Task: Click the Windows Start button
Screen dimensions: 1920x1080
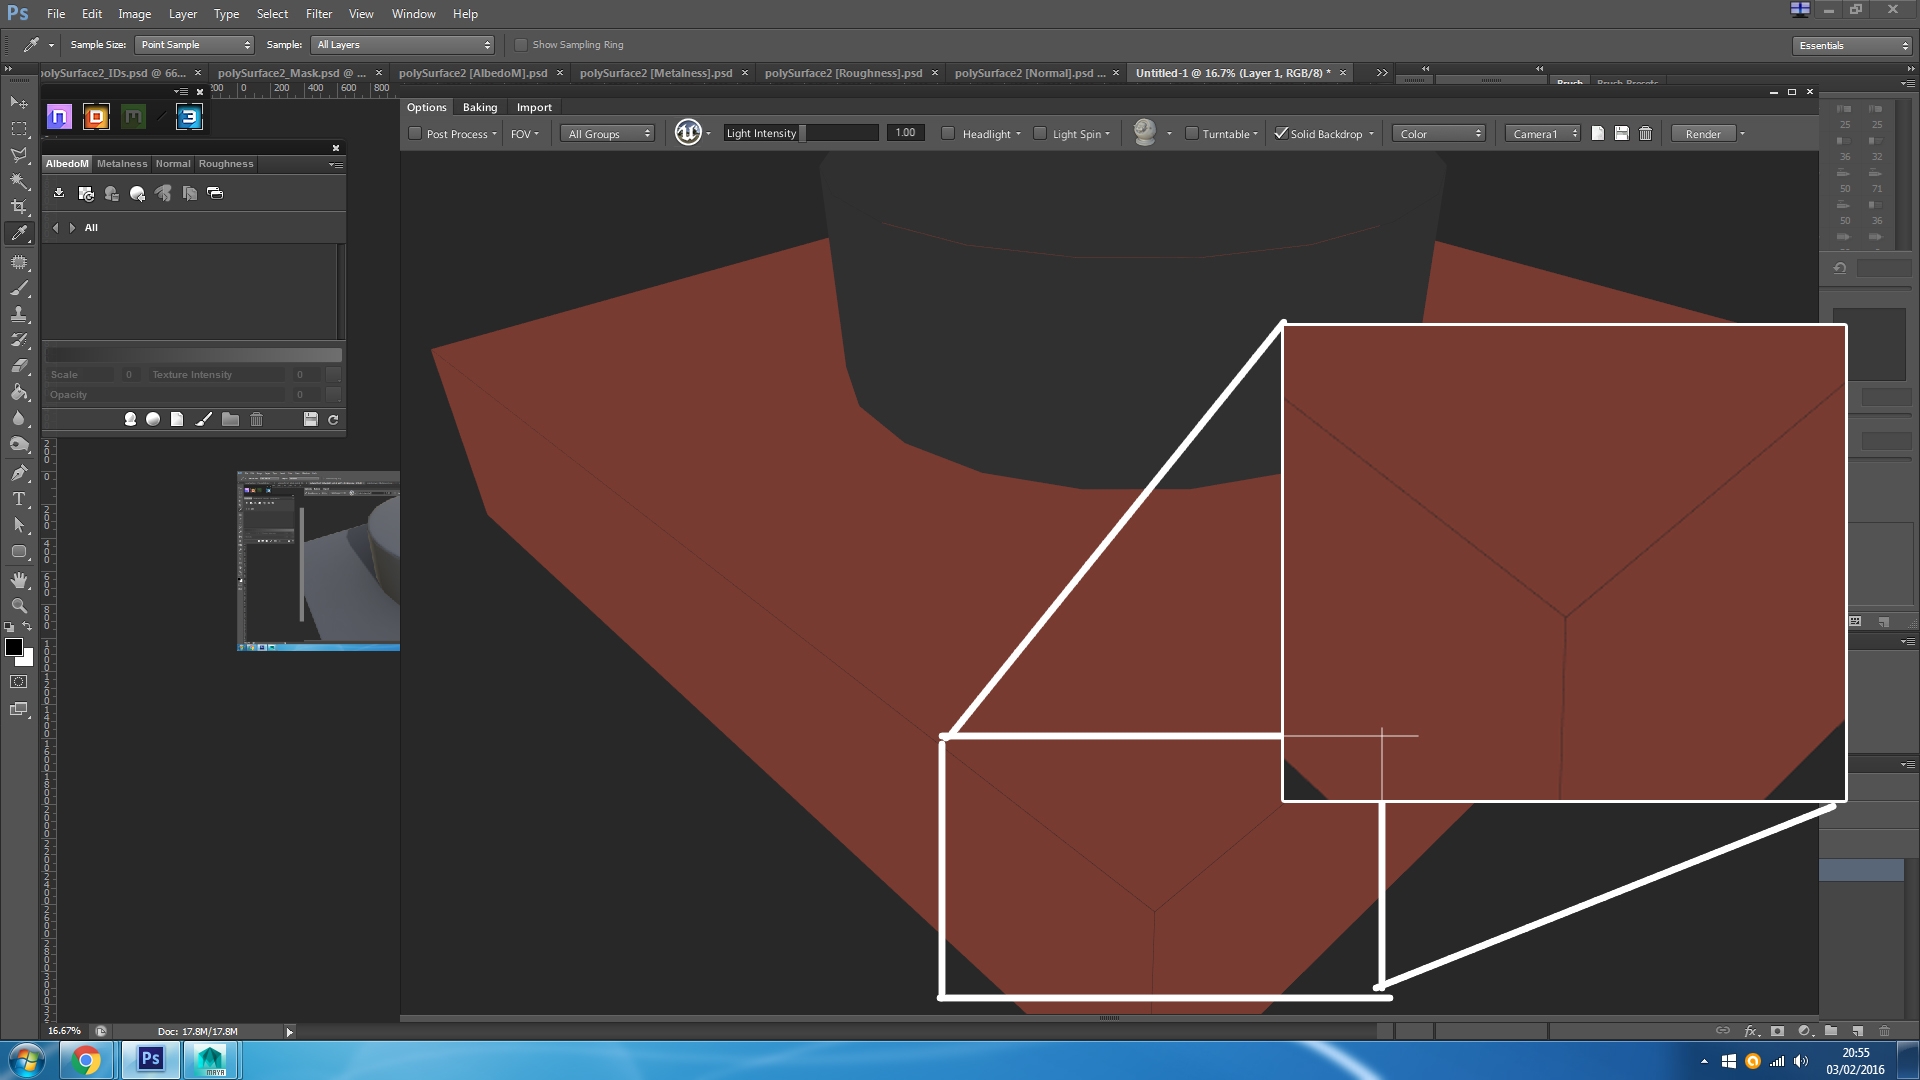Action: coord(26,1060)
